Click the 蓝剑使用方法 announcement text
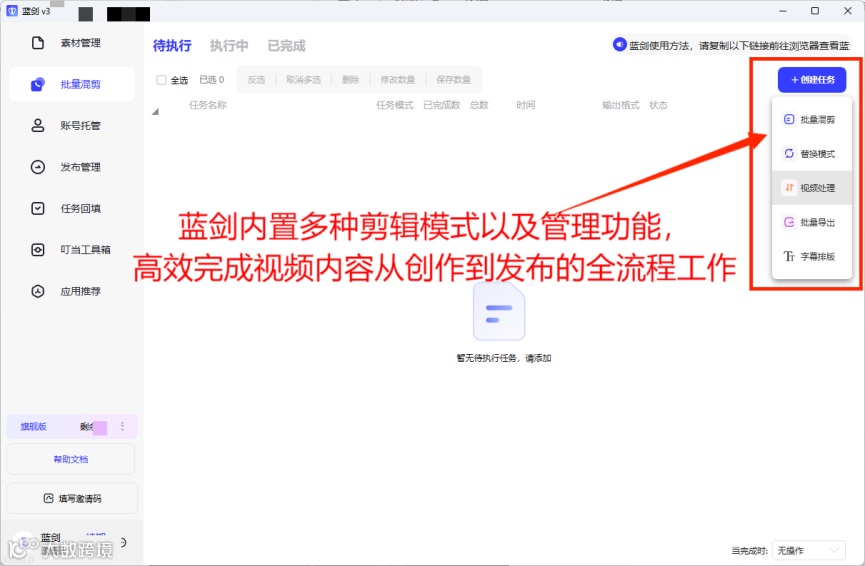Viewport: 865px width, 566px height. point(740,46)
